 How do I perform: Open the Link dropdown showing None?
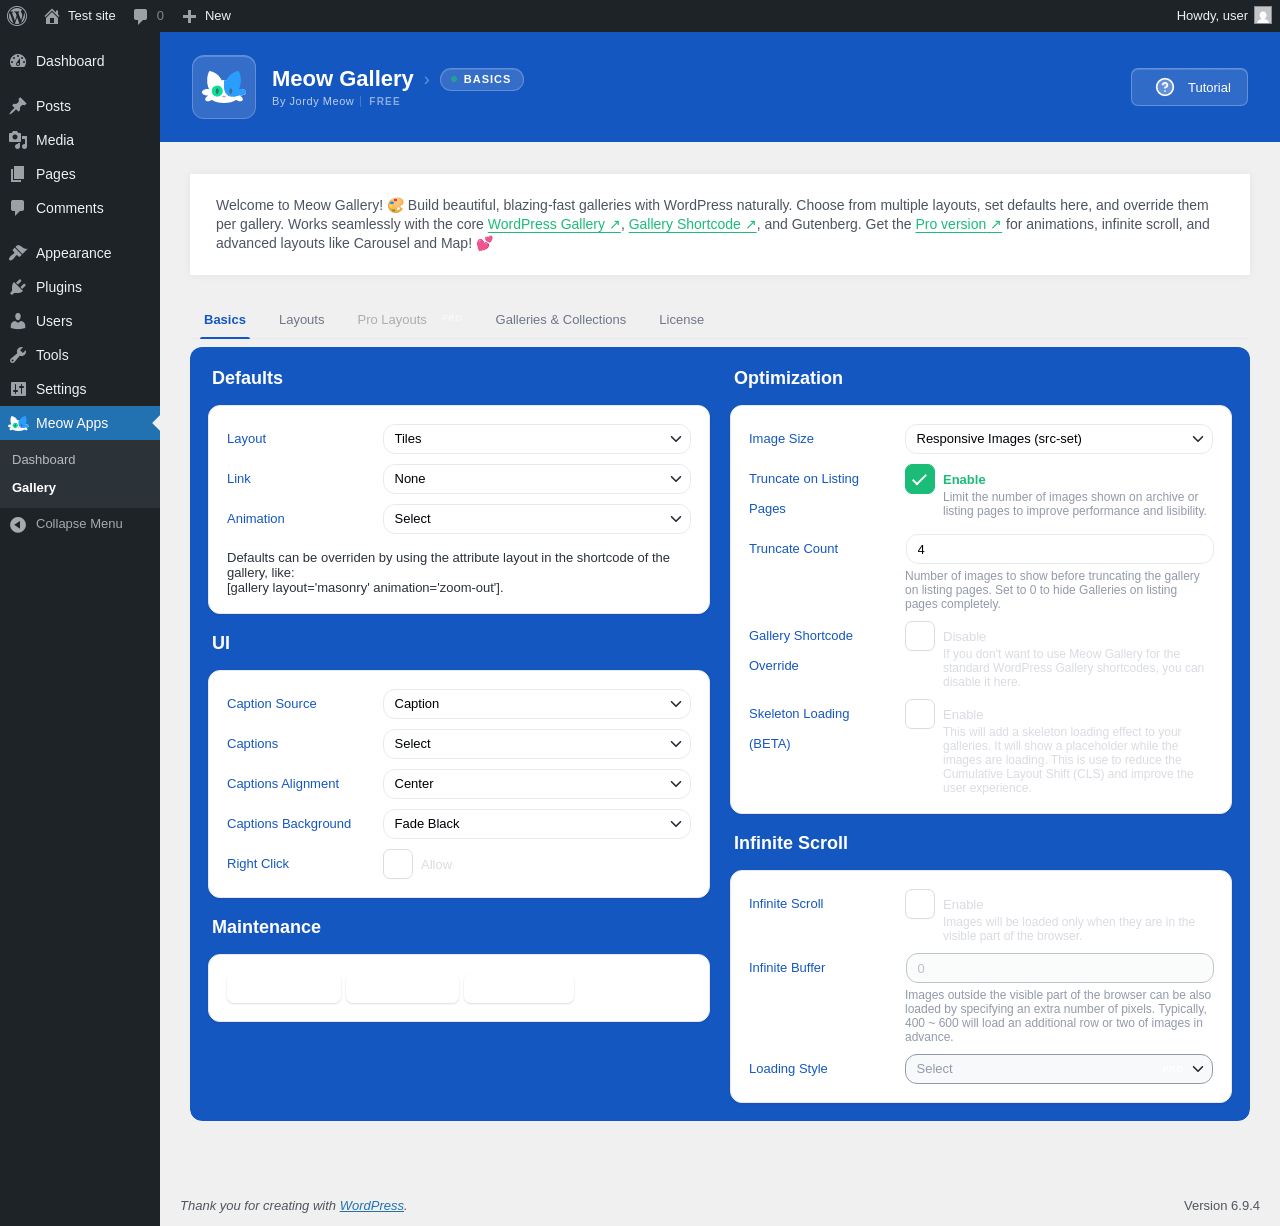pos(537,479)
